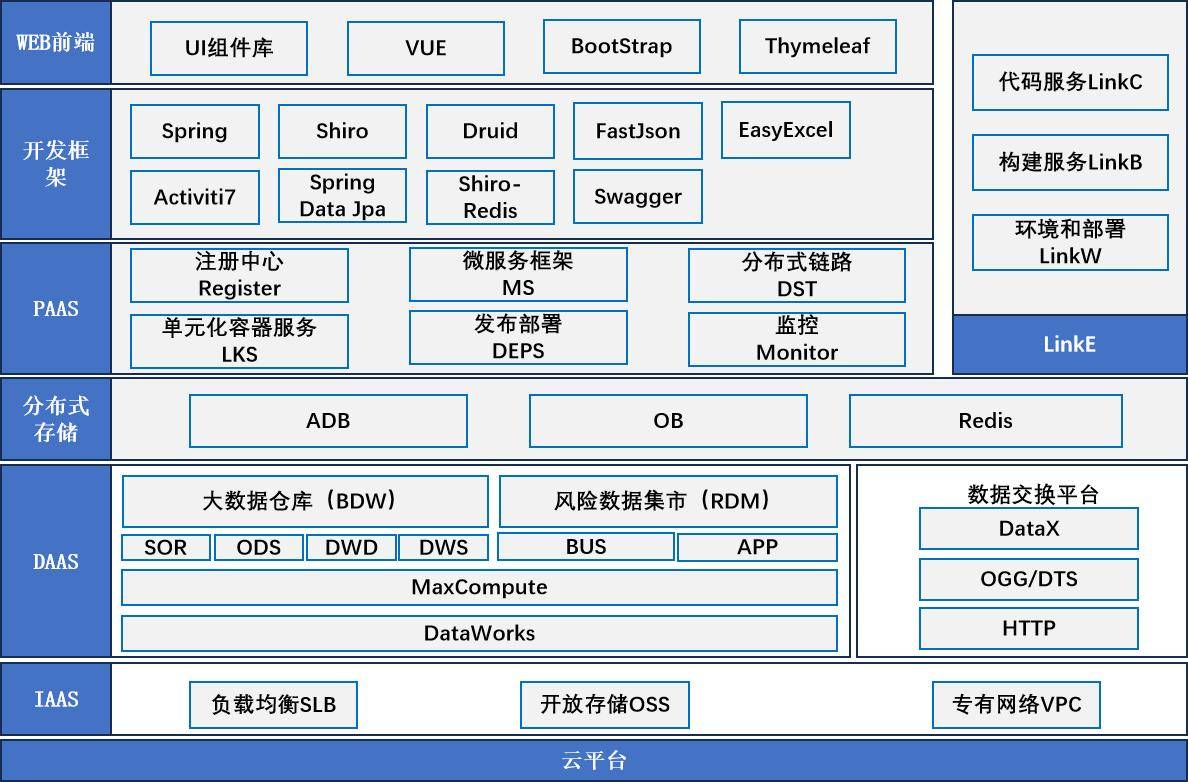Click the PAAS layer label
The width and height of the screenshot is (1188, 782).
[56, 308]
